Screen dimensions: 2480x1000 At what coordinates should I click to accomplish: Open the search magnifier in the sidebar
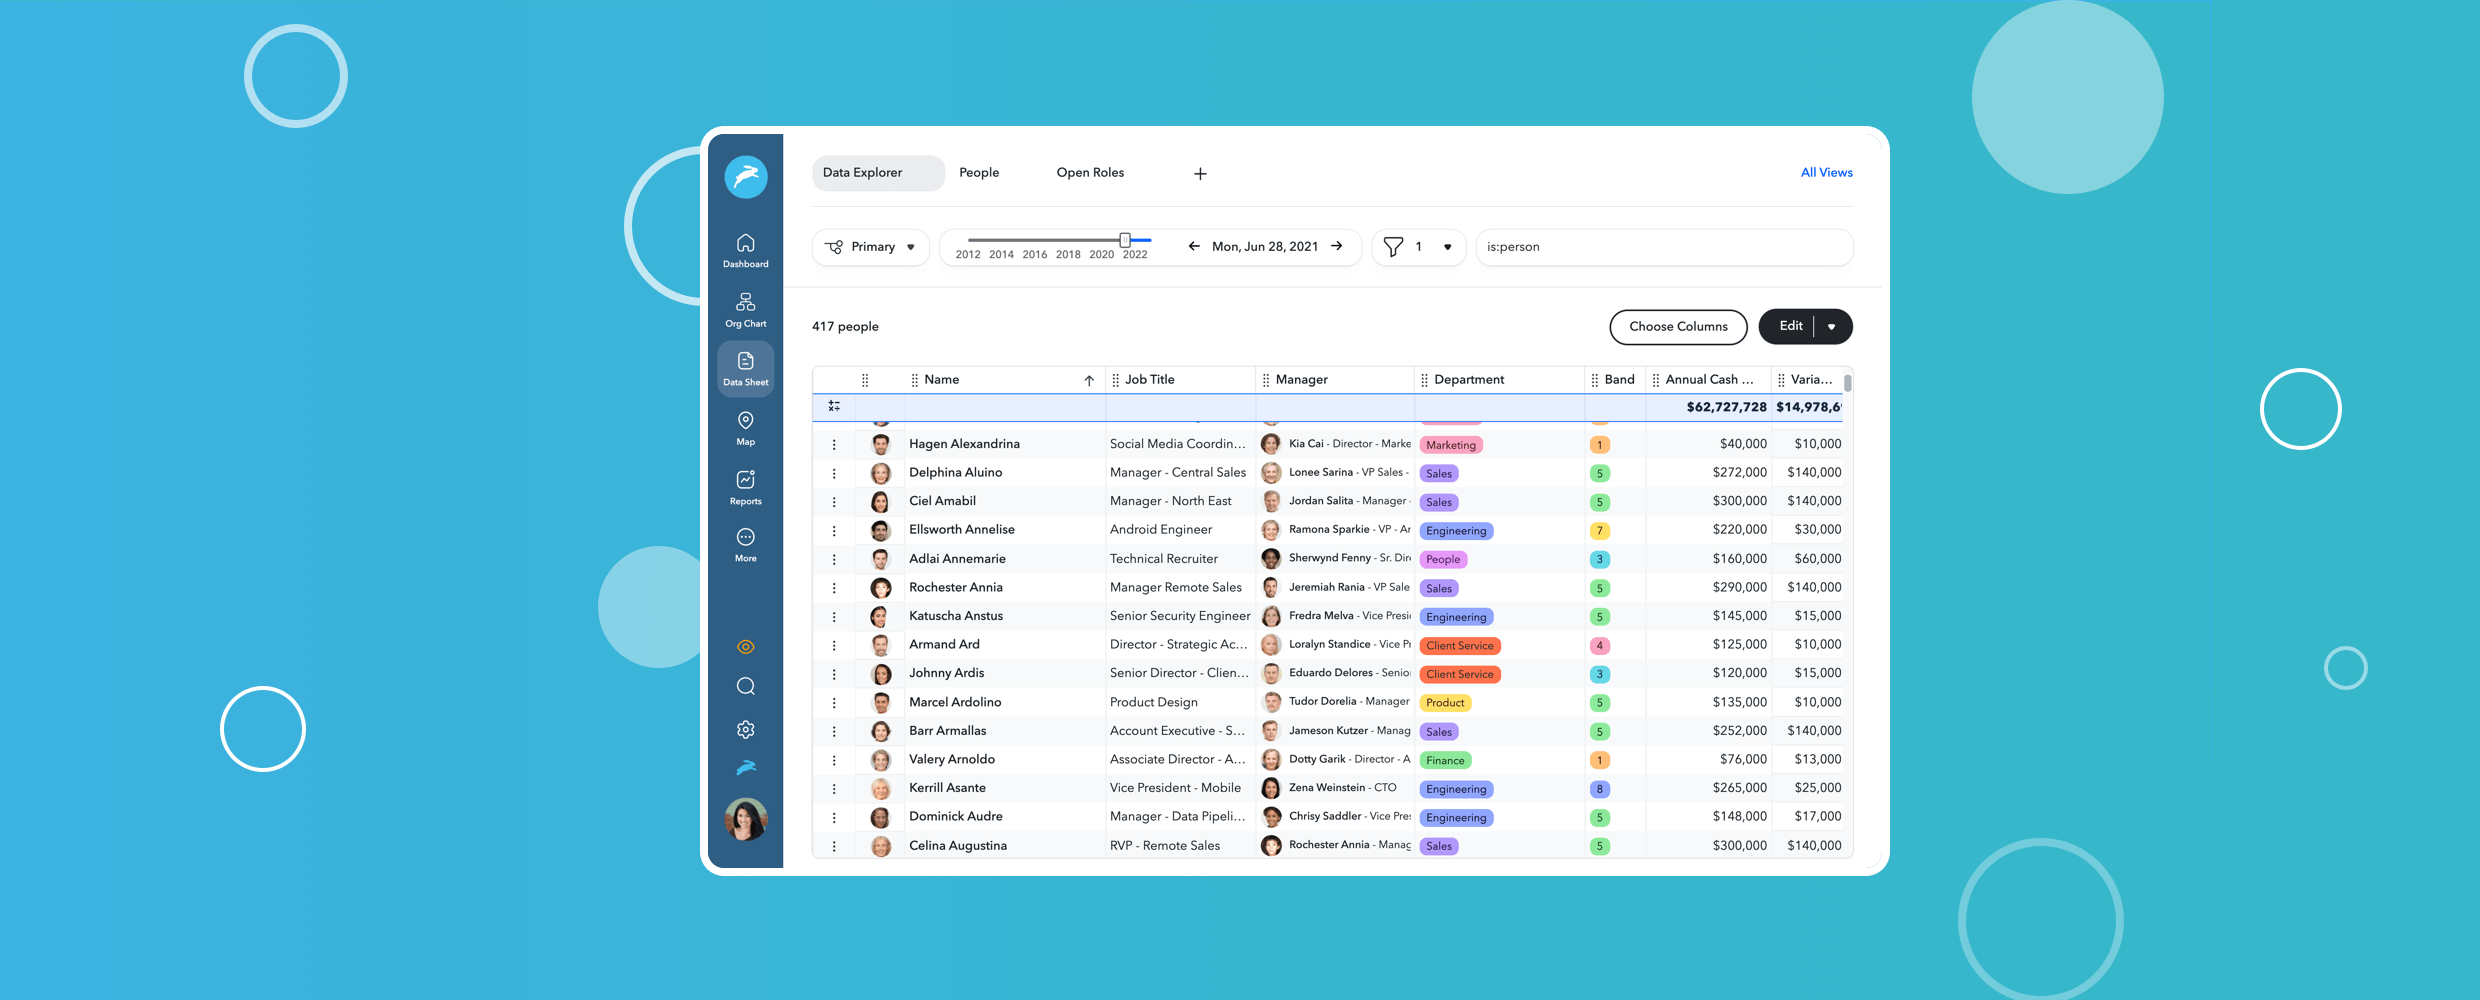pos(745,686)
